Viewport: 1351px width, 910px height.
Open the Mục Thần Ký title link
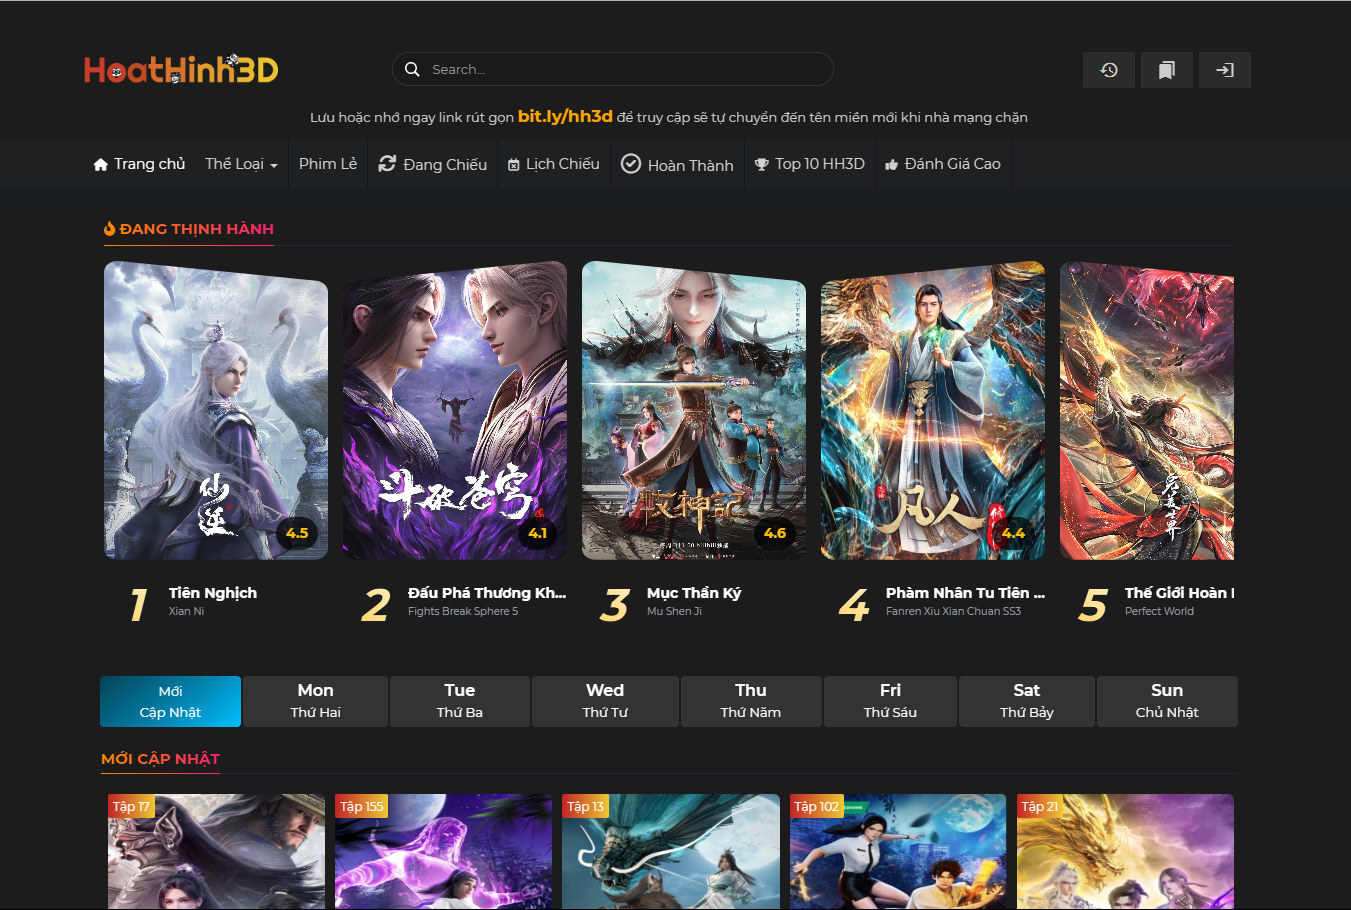[693, 593]
